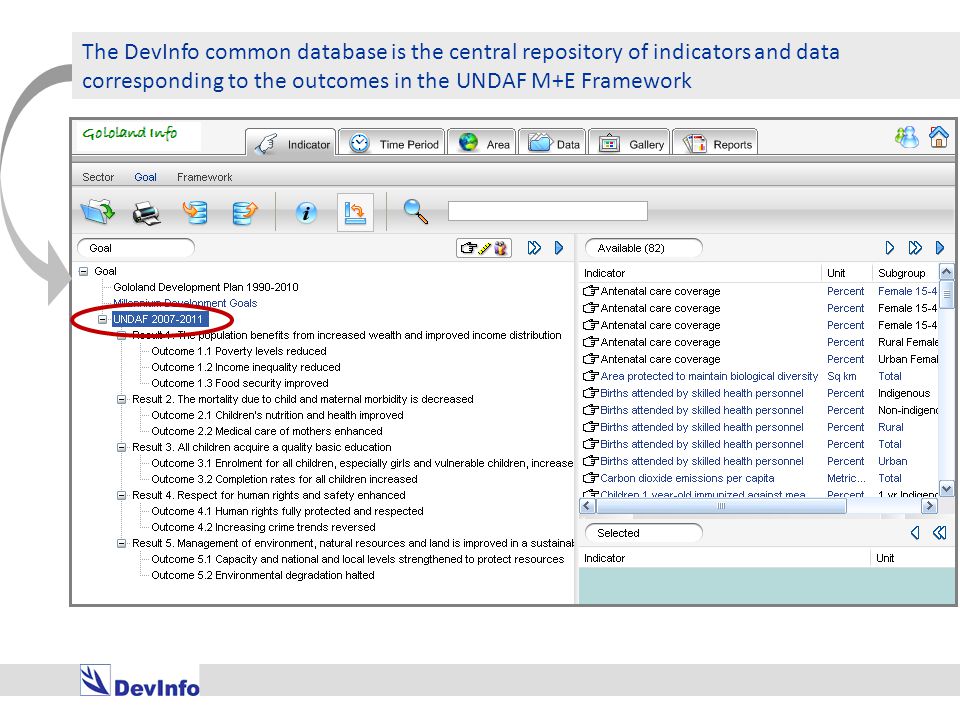Click the database export arrow icon
Viewport: 960px width, 720px height.
[x=245, y=212]
